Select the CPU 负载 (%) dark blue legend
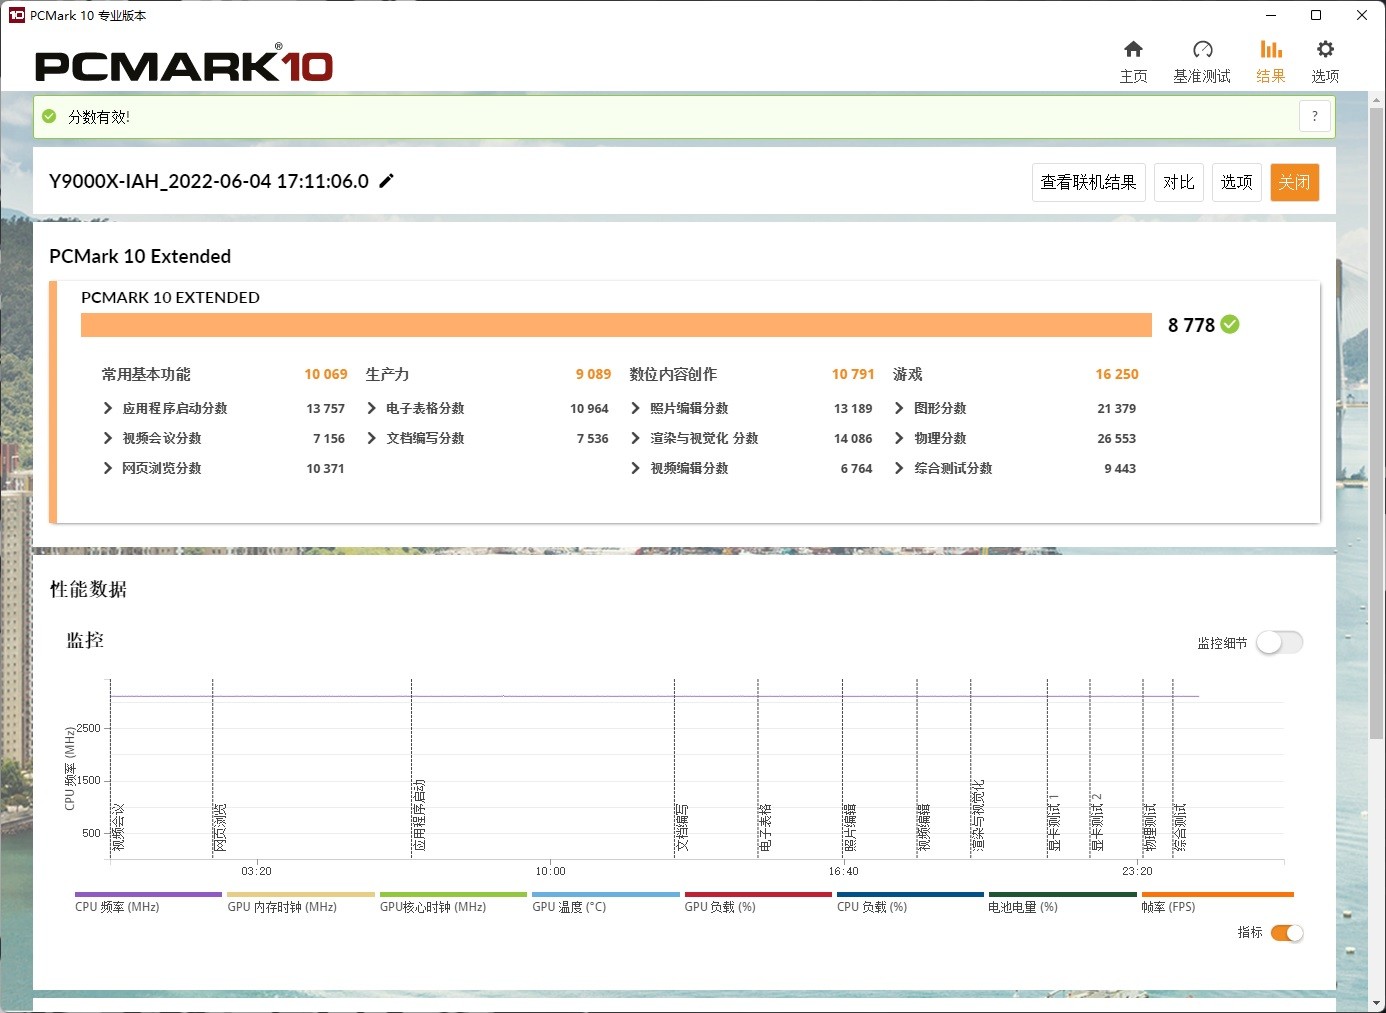 click(x=910, y=902)
